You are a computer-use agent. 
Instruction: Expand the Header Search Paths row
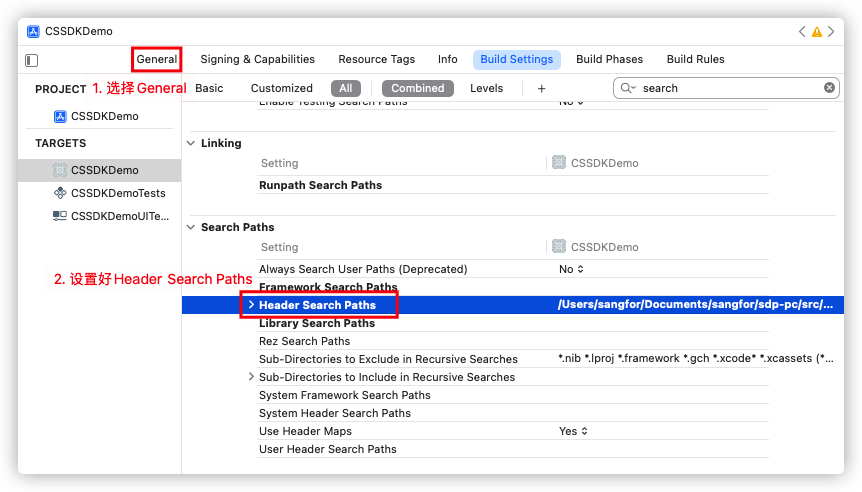(251, 305)
